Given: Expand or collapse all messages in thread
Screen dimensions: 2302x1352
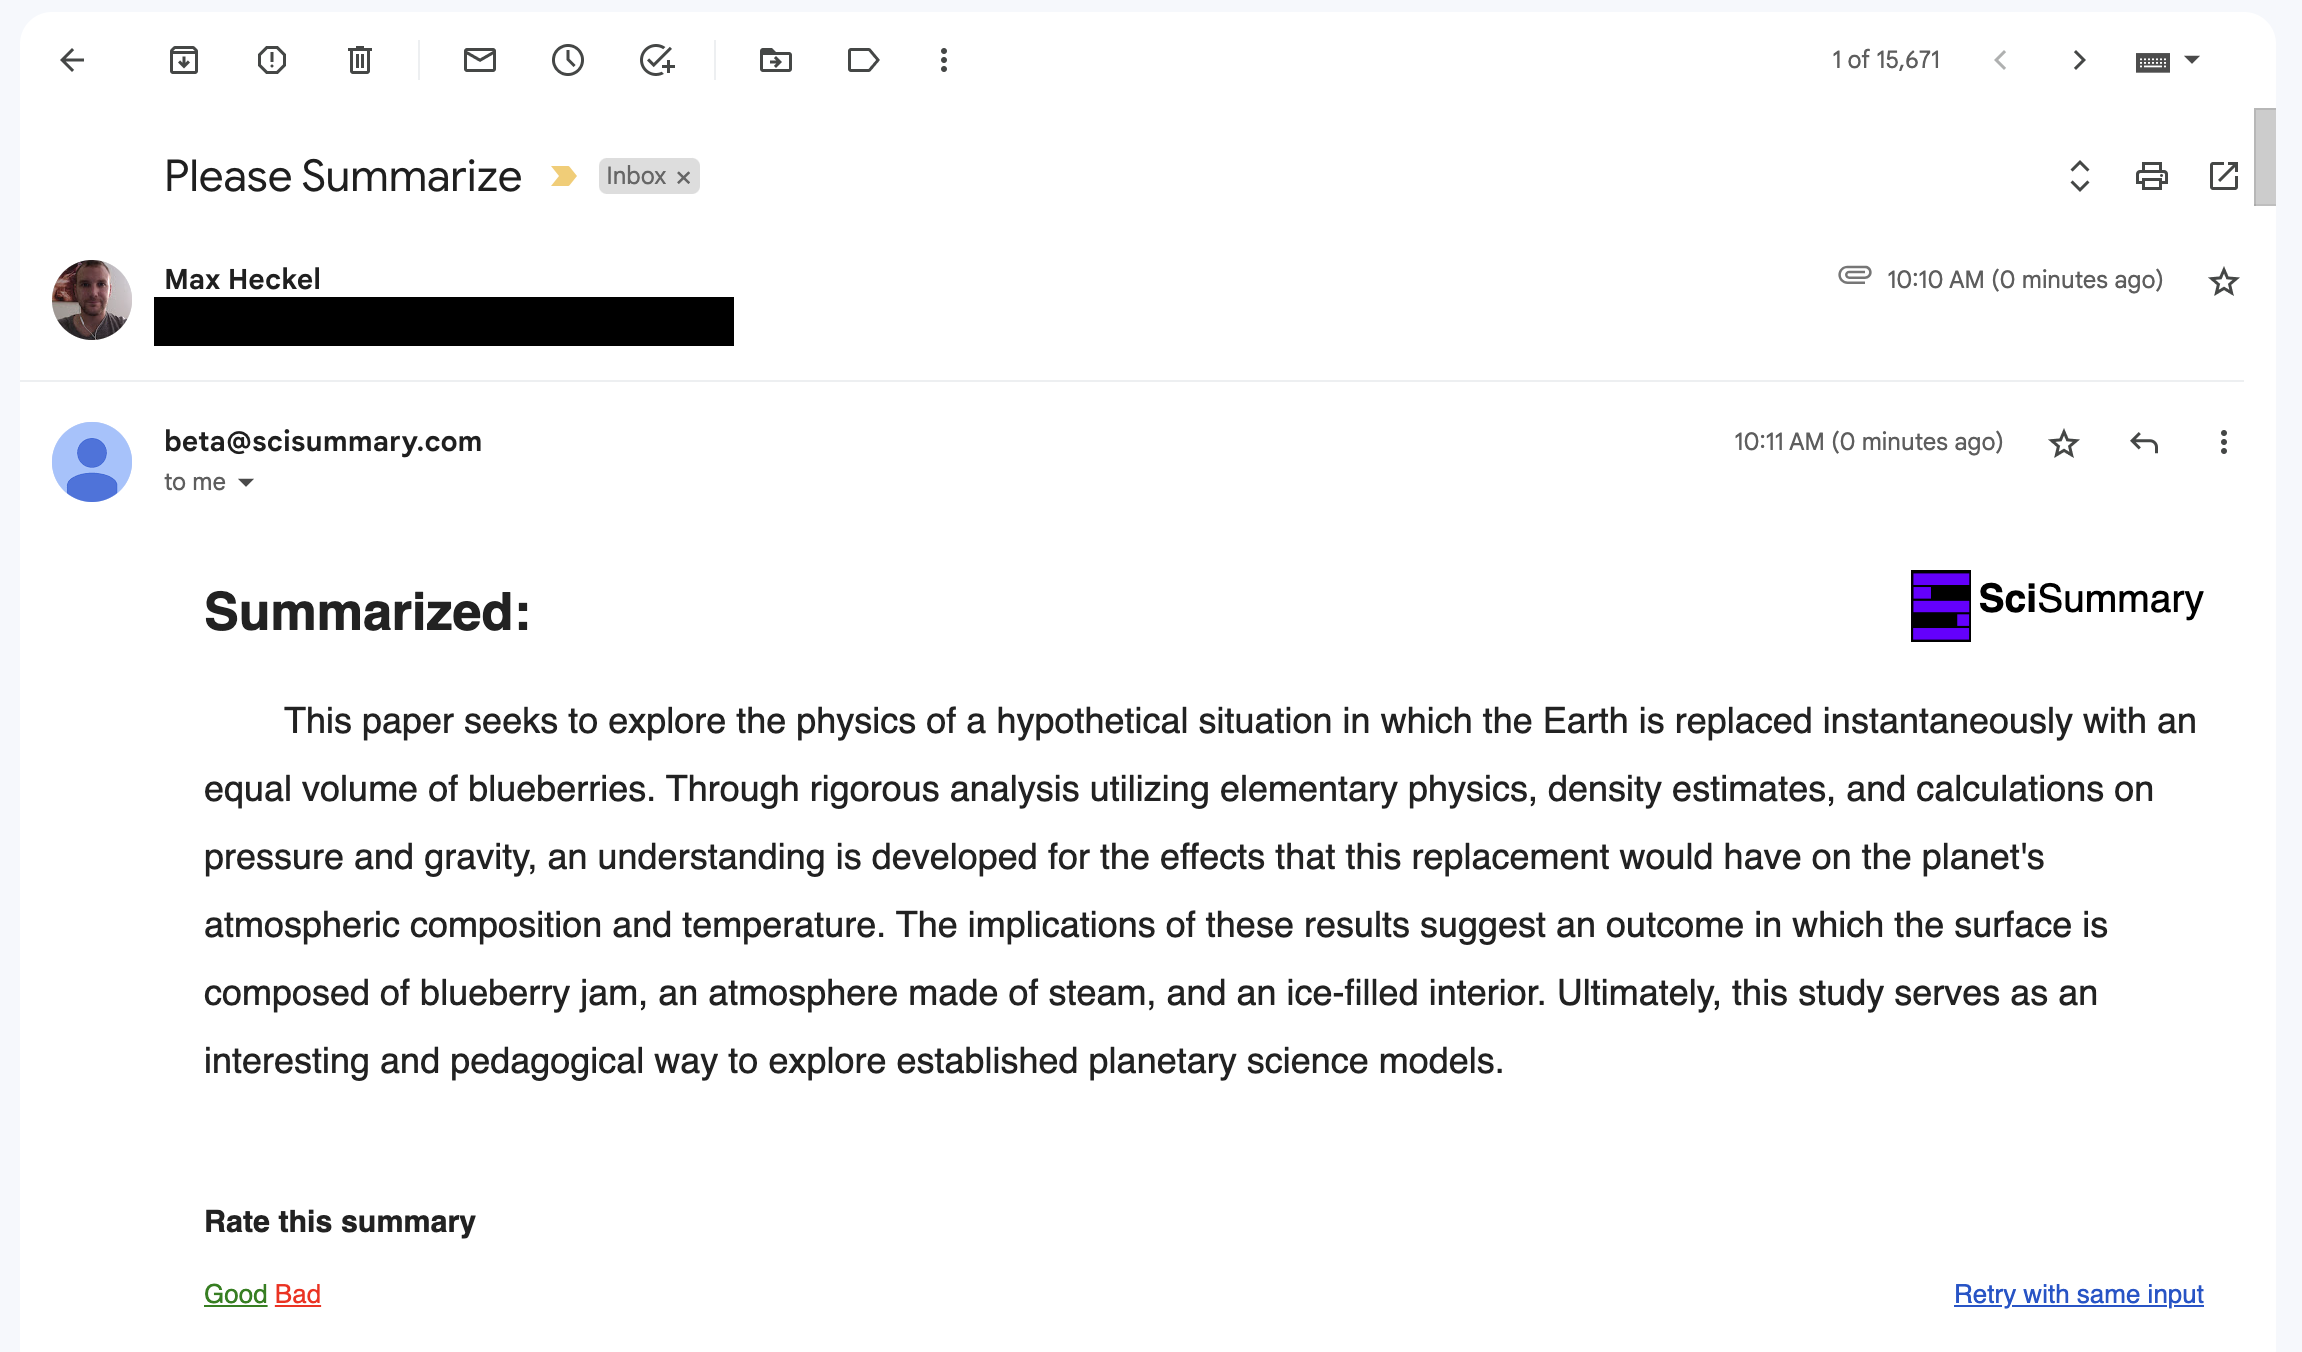Looking at the screenshot, I should pos(2080,176).
